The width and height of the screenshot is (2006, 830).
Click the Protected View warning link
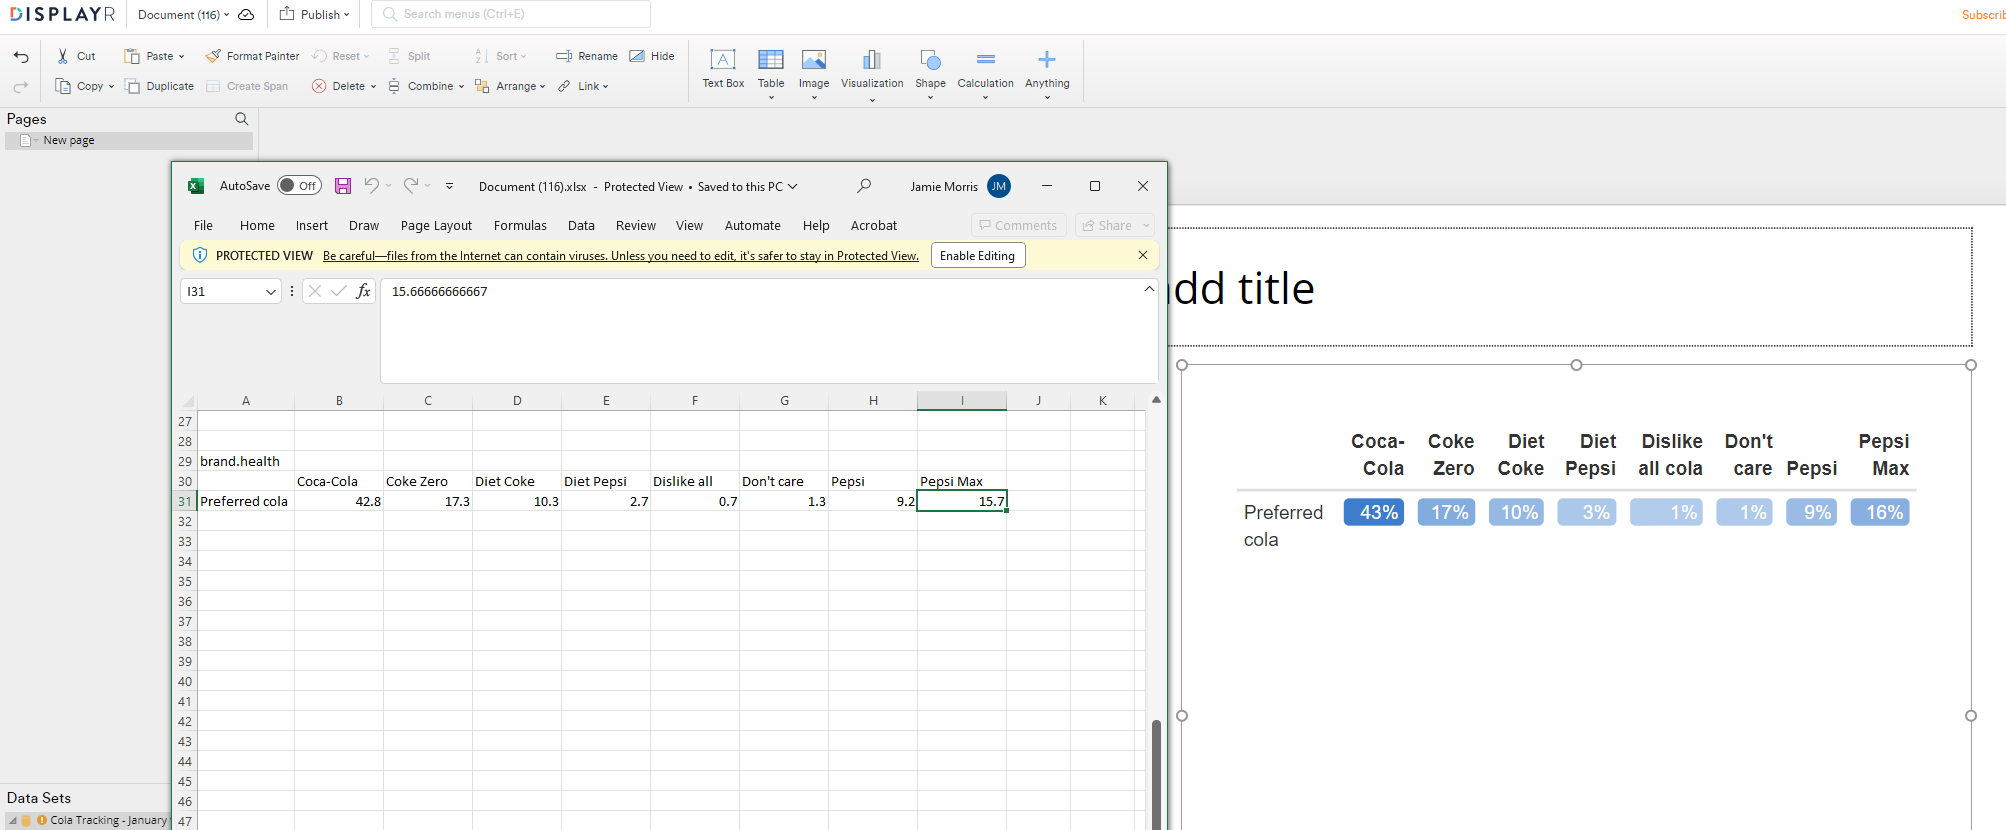(620, 256)
